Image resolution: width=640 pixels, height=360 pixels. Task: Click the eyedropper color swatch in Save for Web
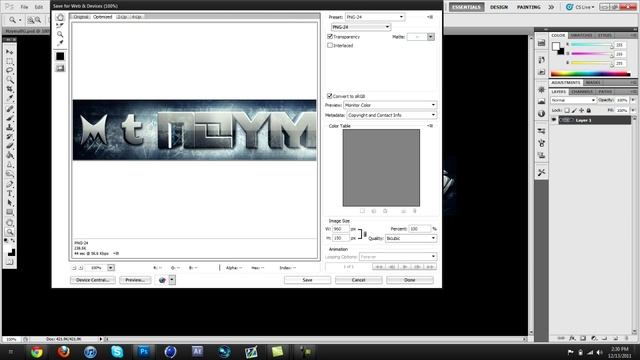coord(60,56)
